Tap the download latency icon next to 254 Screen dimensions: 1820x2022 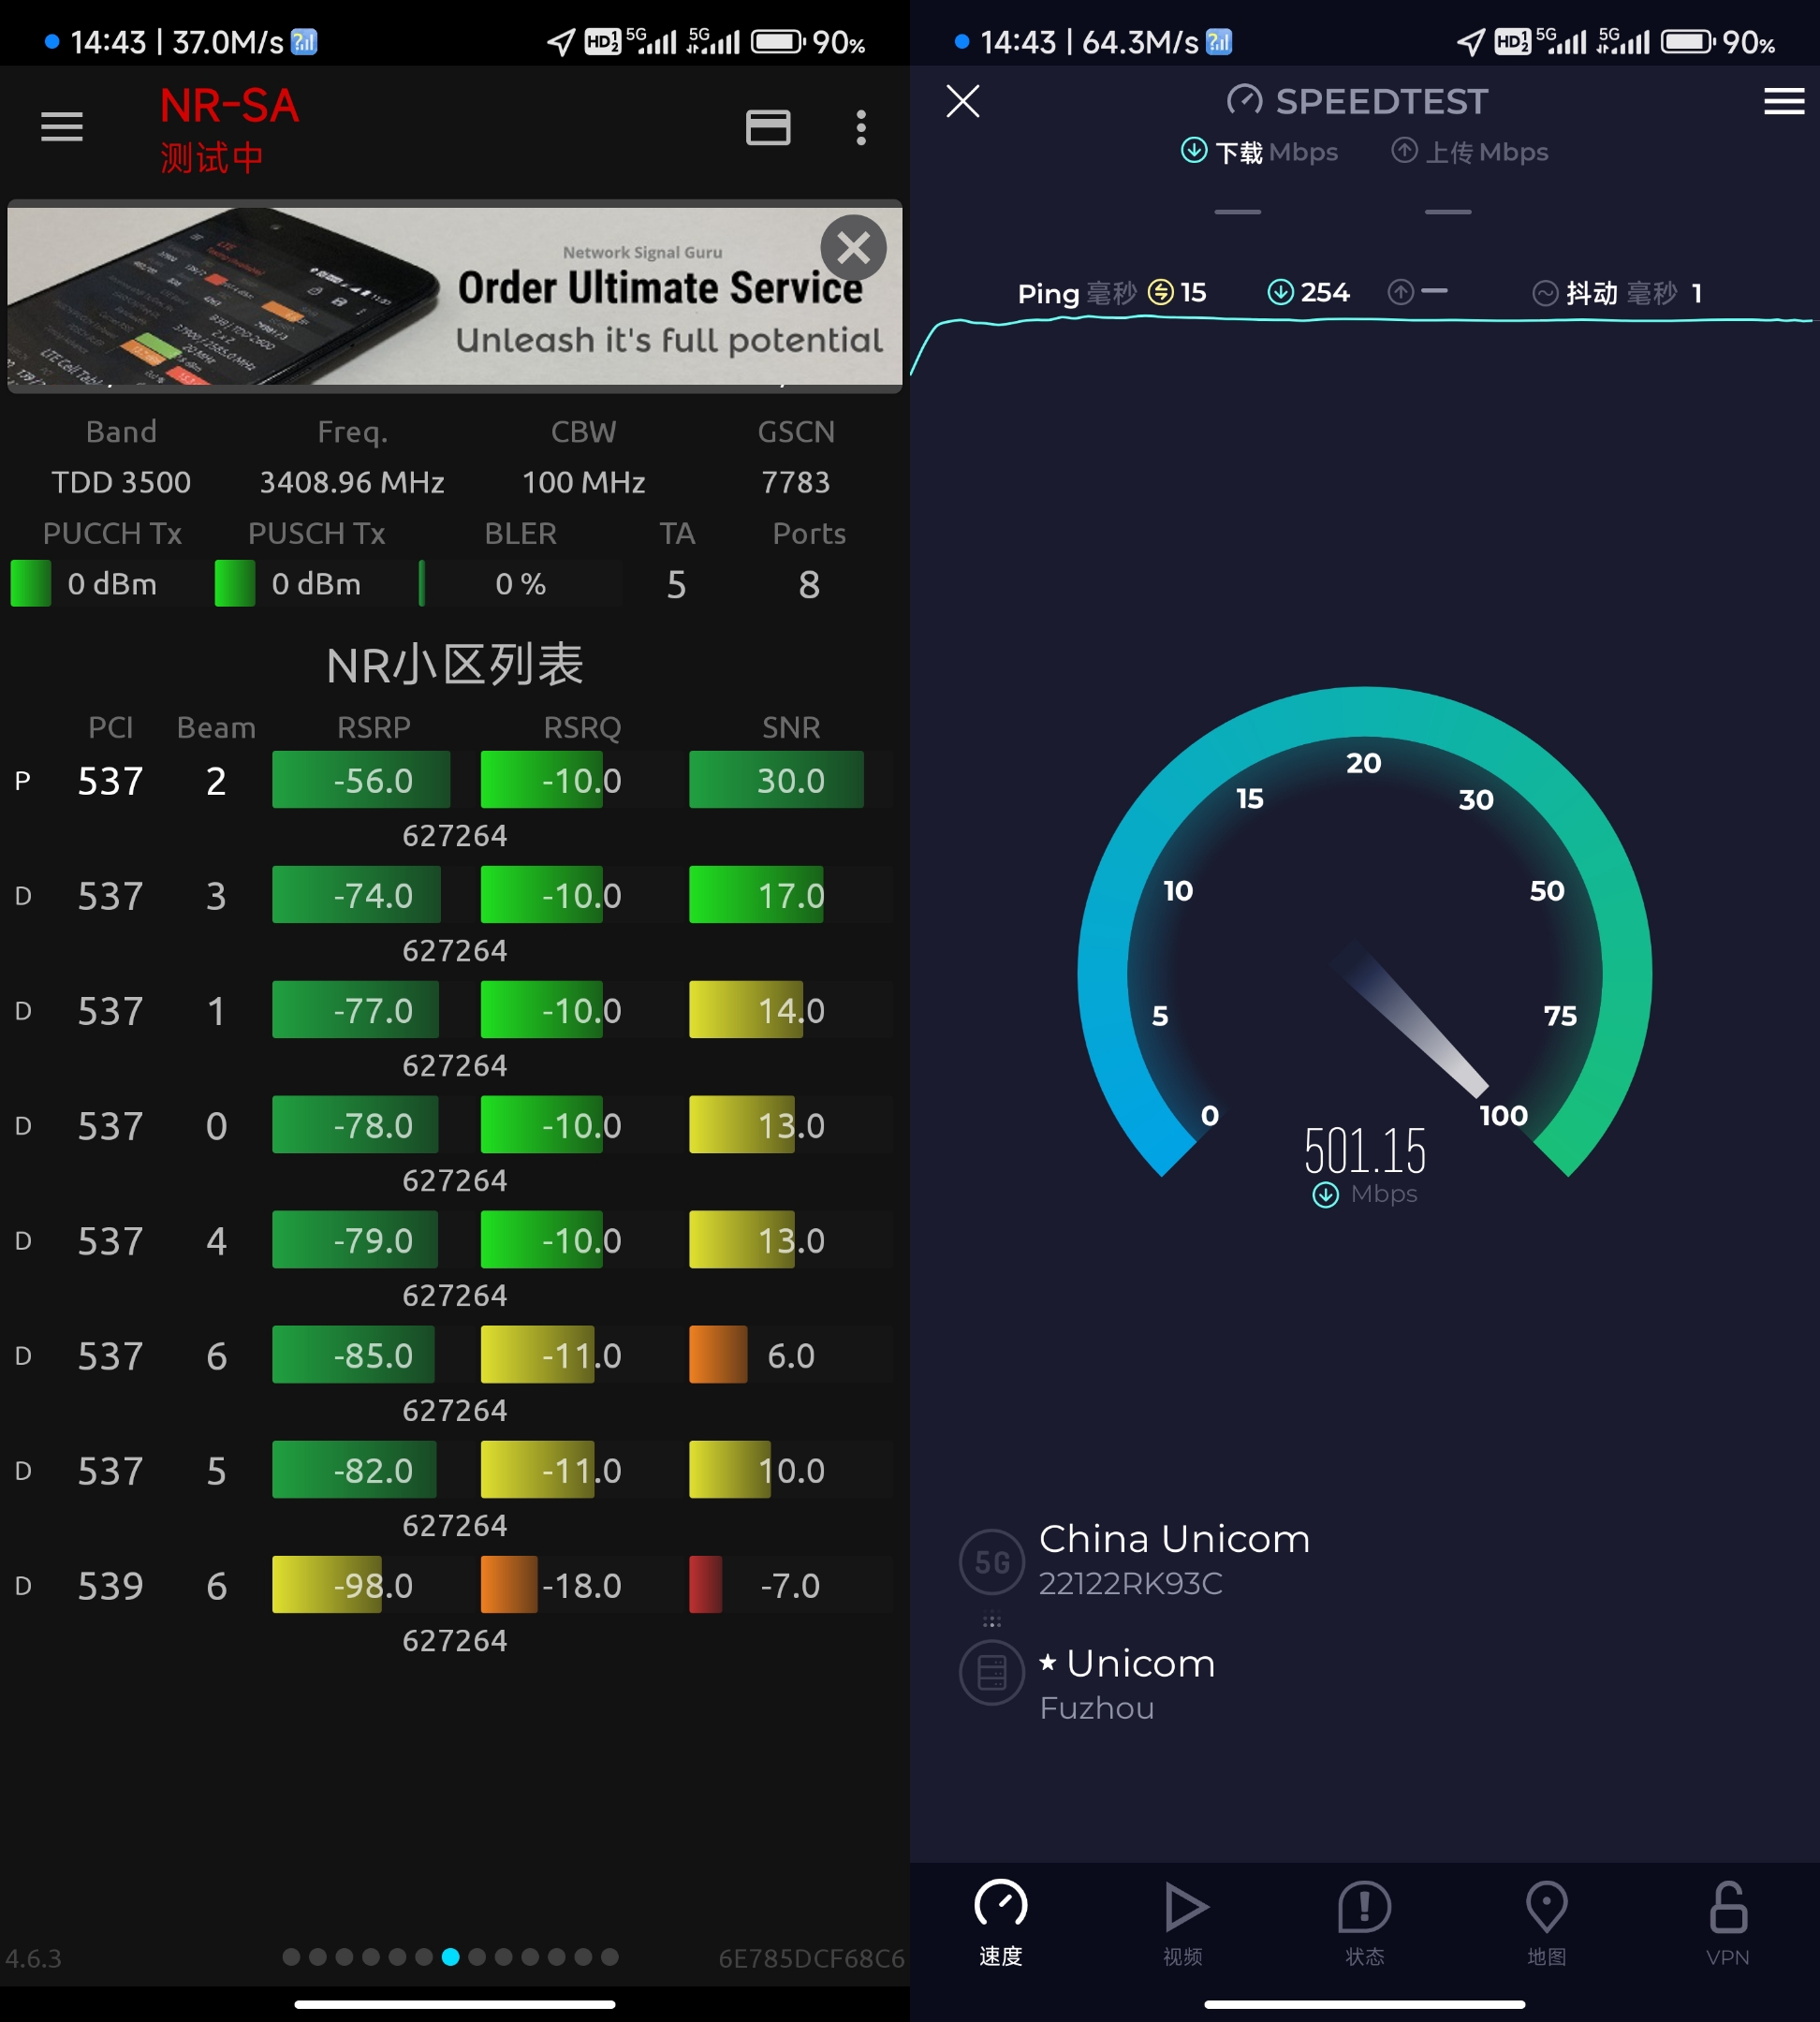point(1280,292)
